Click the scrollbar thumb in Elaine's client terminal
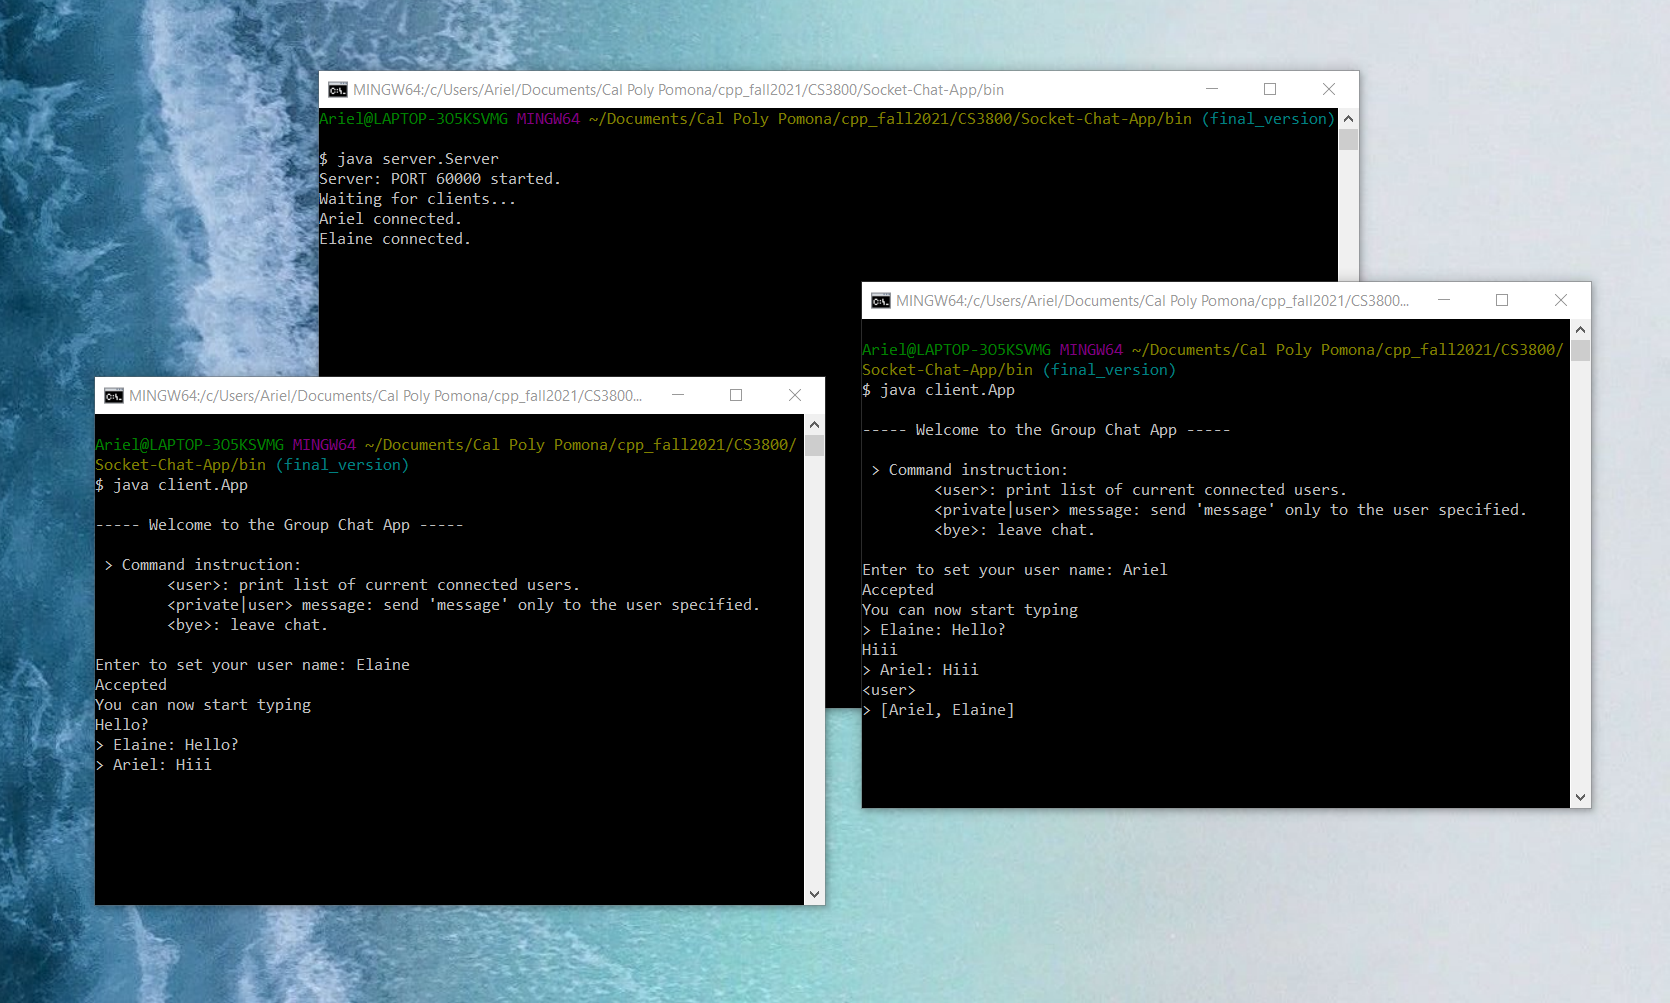This screenshot has height=1003, width=1670. (814, 445)
